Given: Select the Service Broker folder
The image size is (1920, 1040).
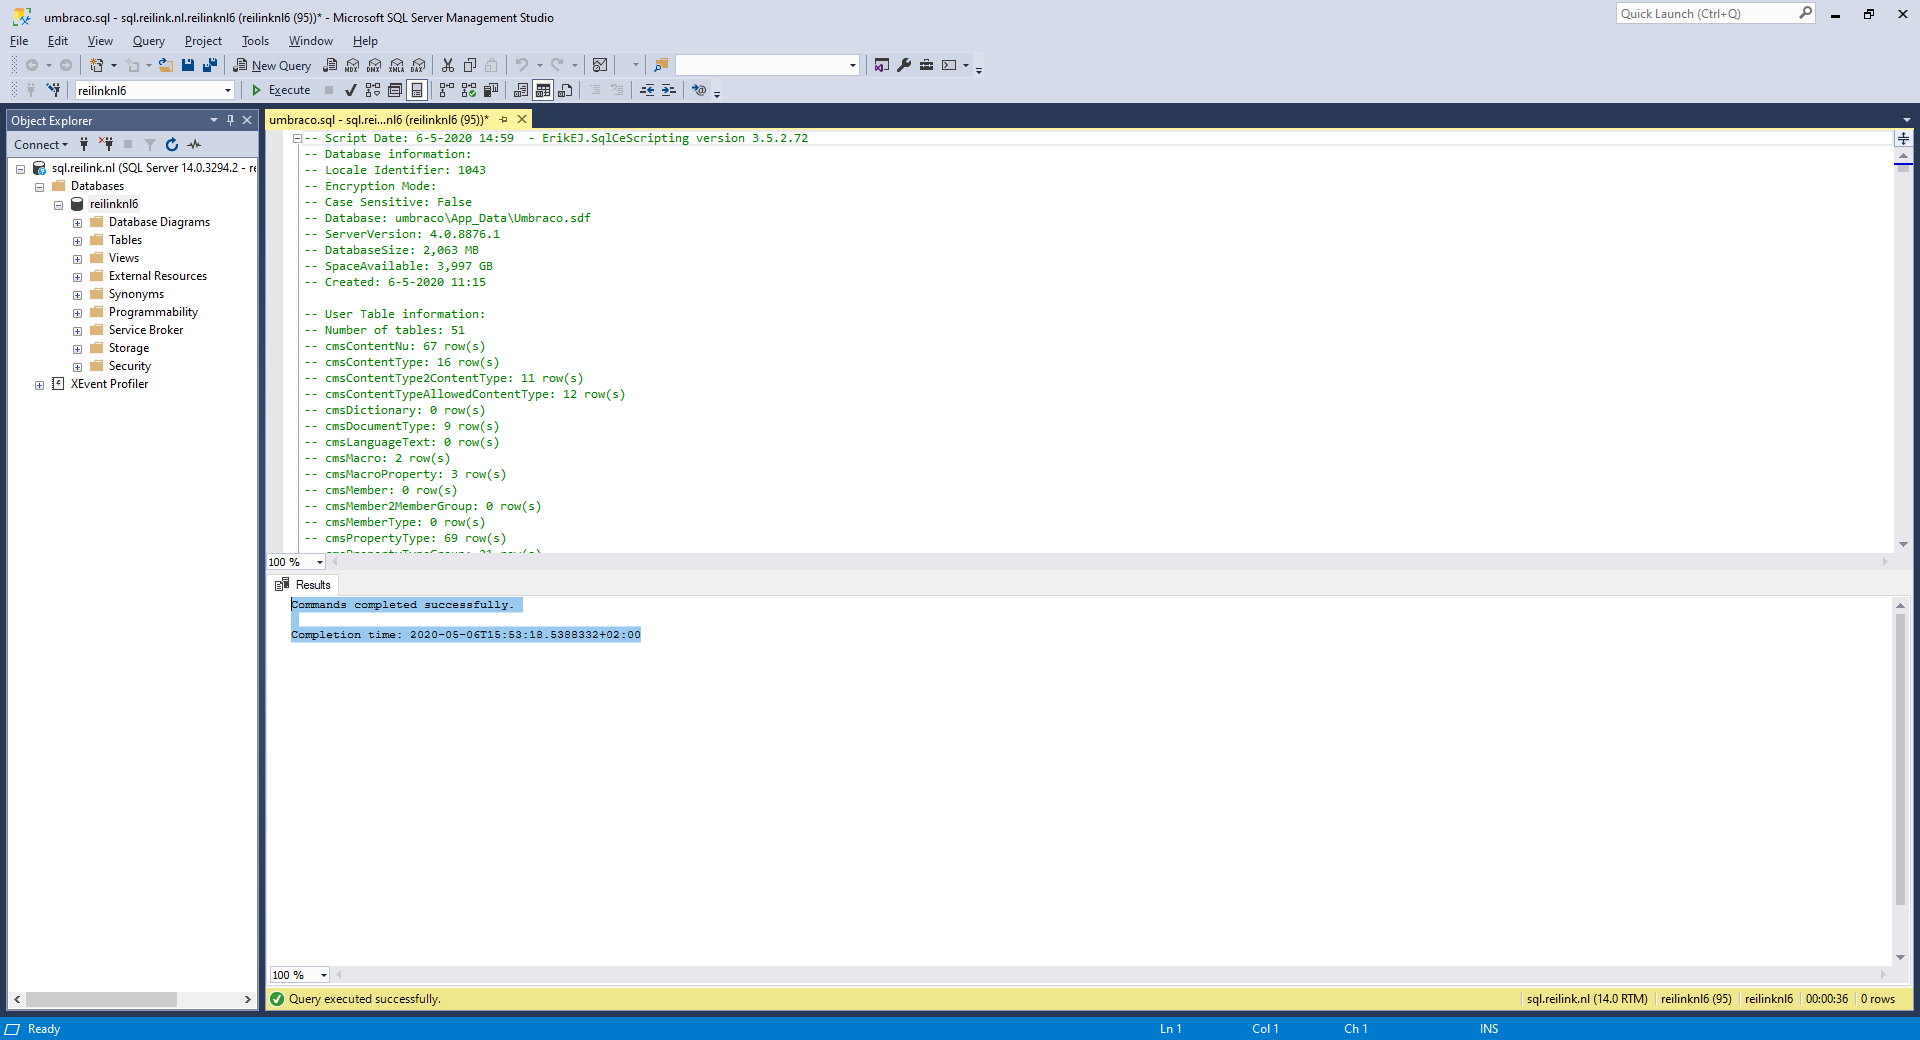Looking at the screenshot, I should click(146, 330).
